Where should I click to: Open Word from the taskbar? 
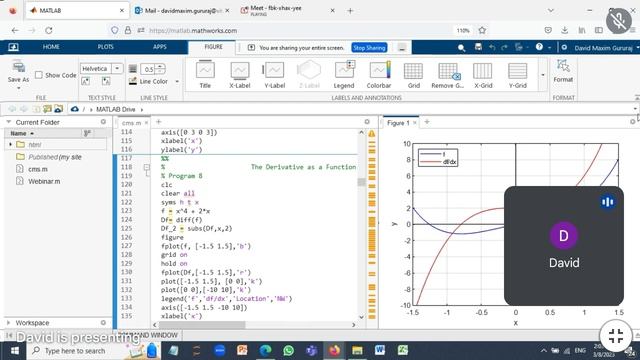(380, 350)
